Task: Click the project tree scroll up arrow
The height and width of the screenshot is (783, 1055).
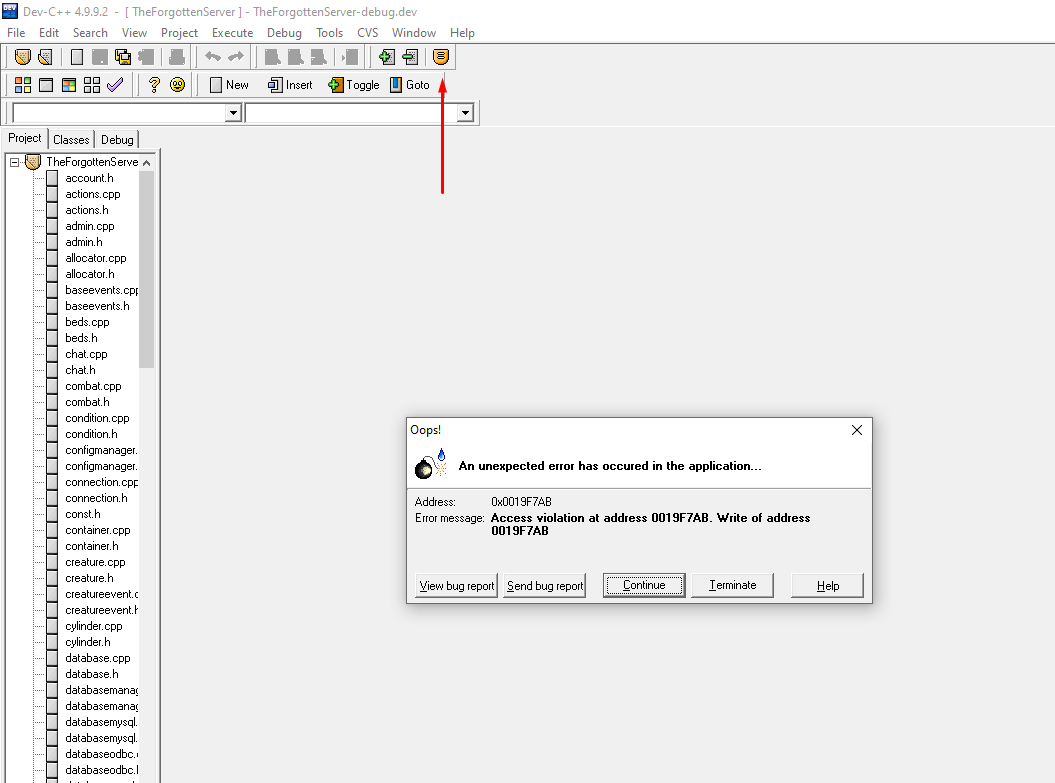Action: [147, 163]
